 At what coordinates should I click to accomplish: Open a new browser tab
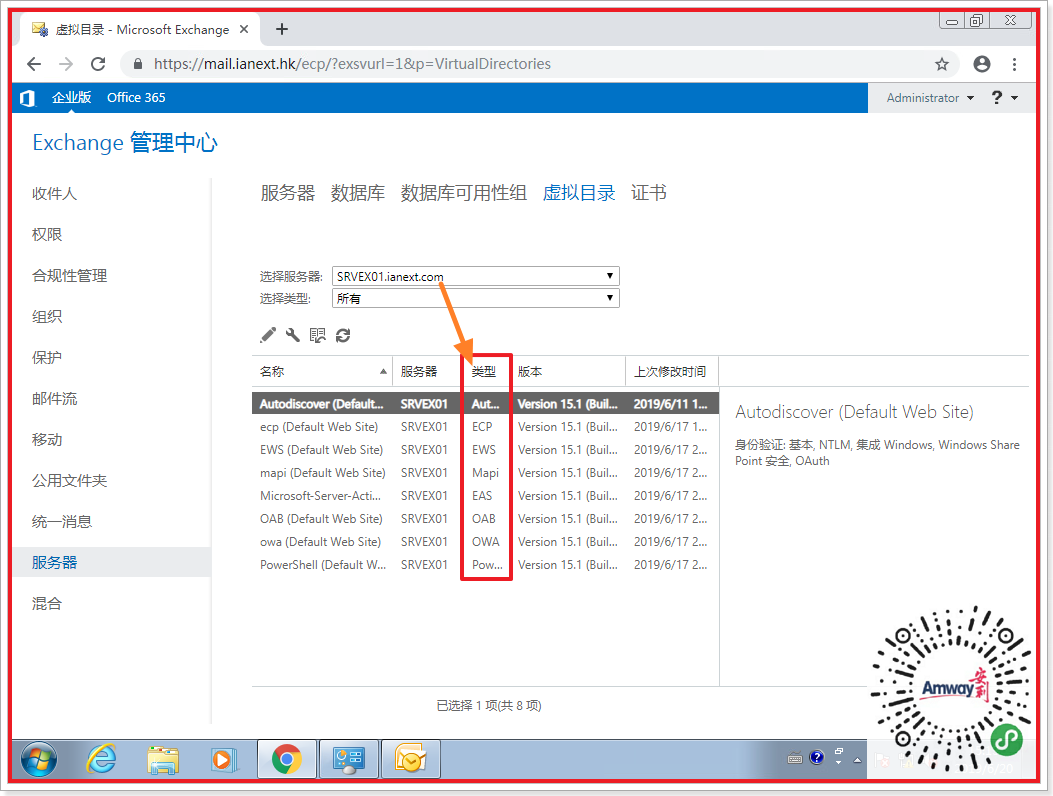(x=282, y=29)
